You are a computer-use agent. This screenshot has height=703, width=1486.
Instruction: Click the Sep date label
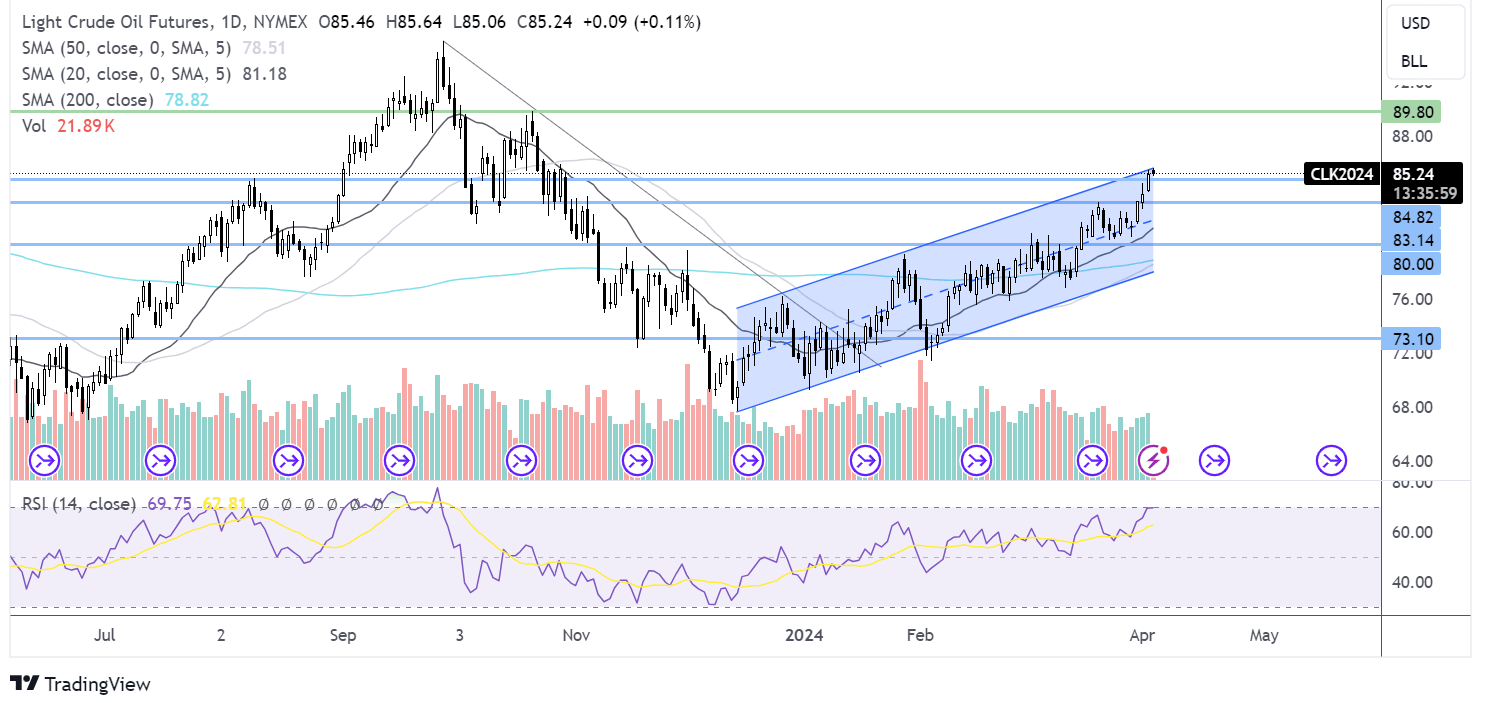coord(343,635)
